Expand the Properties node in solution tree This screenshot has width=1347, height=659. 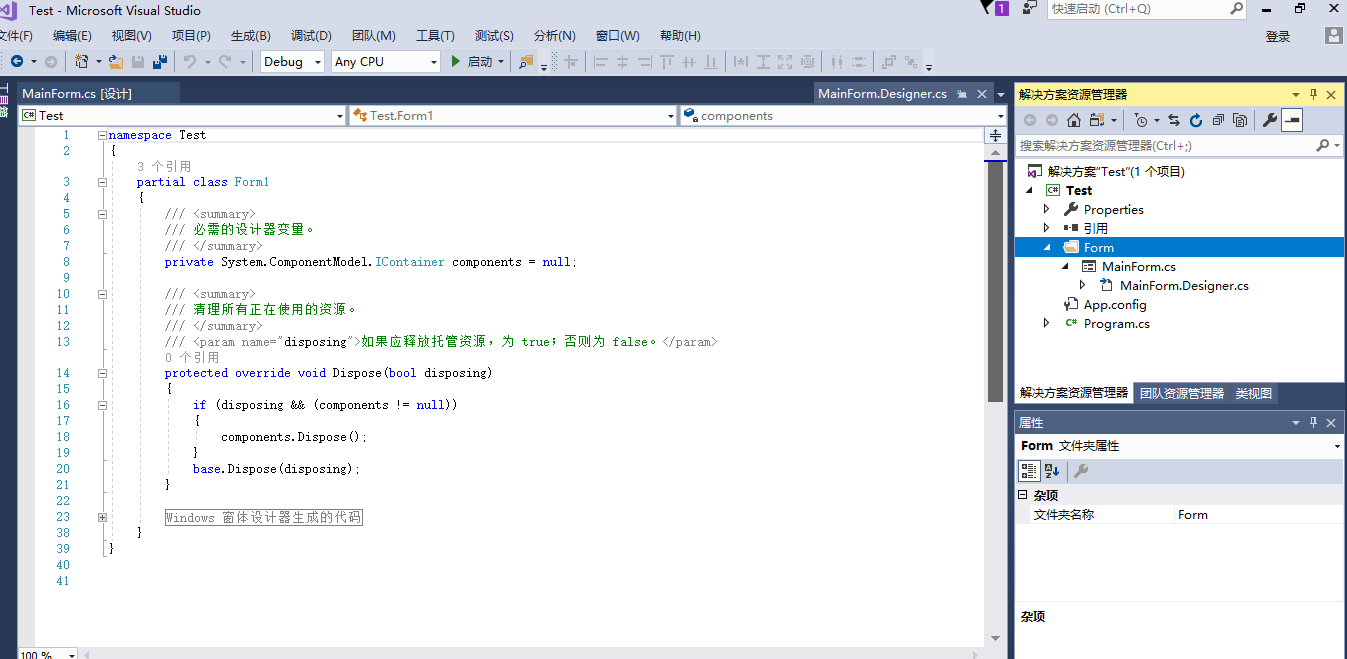[1046, 209]
